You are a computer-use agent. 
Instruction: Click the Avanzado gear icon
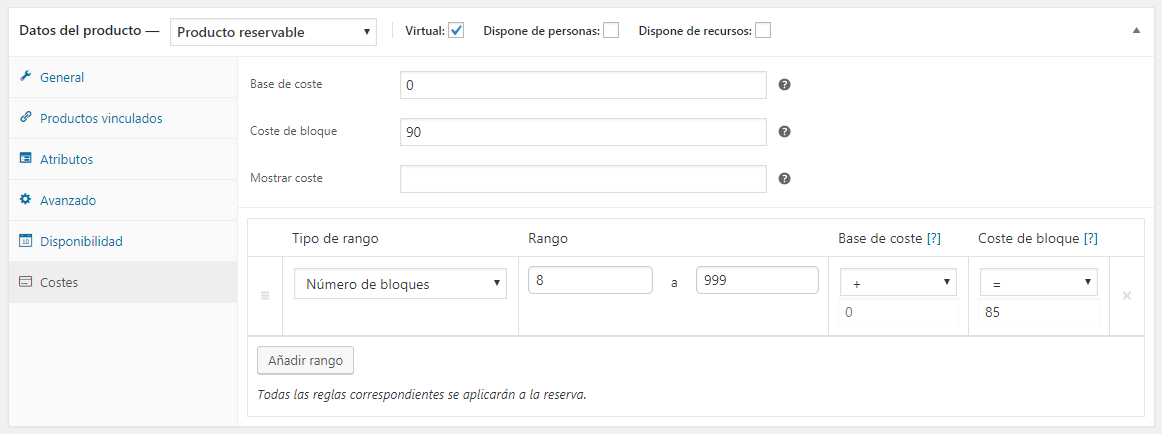(x=25, y=199)
